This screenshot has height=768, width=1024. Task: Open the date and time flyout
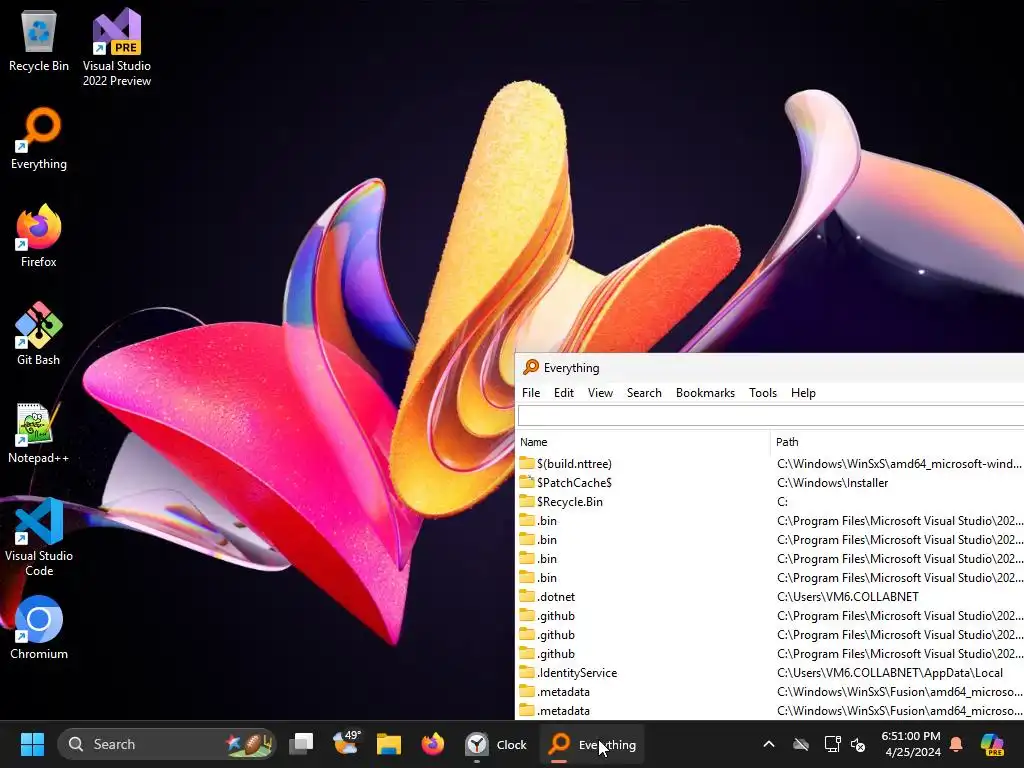click(911, 744)
